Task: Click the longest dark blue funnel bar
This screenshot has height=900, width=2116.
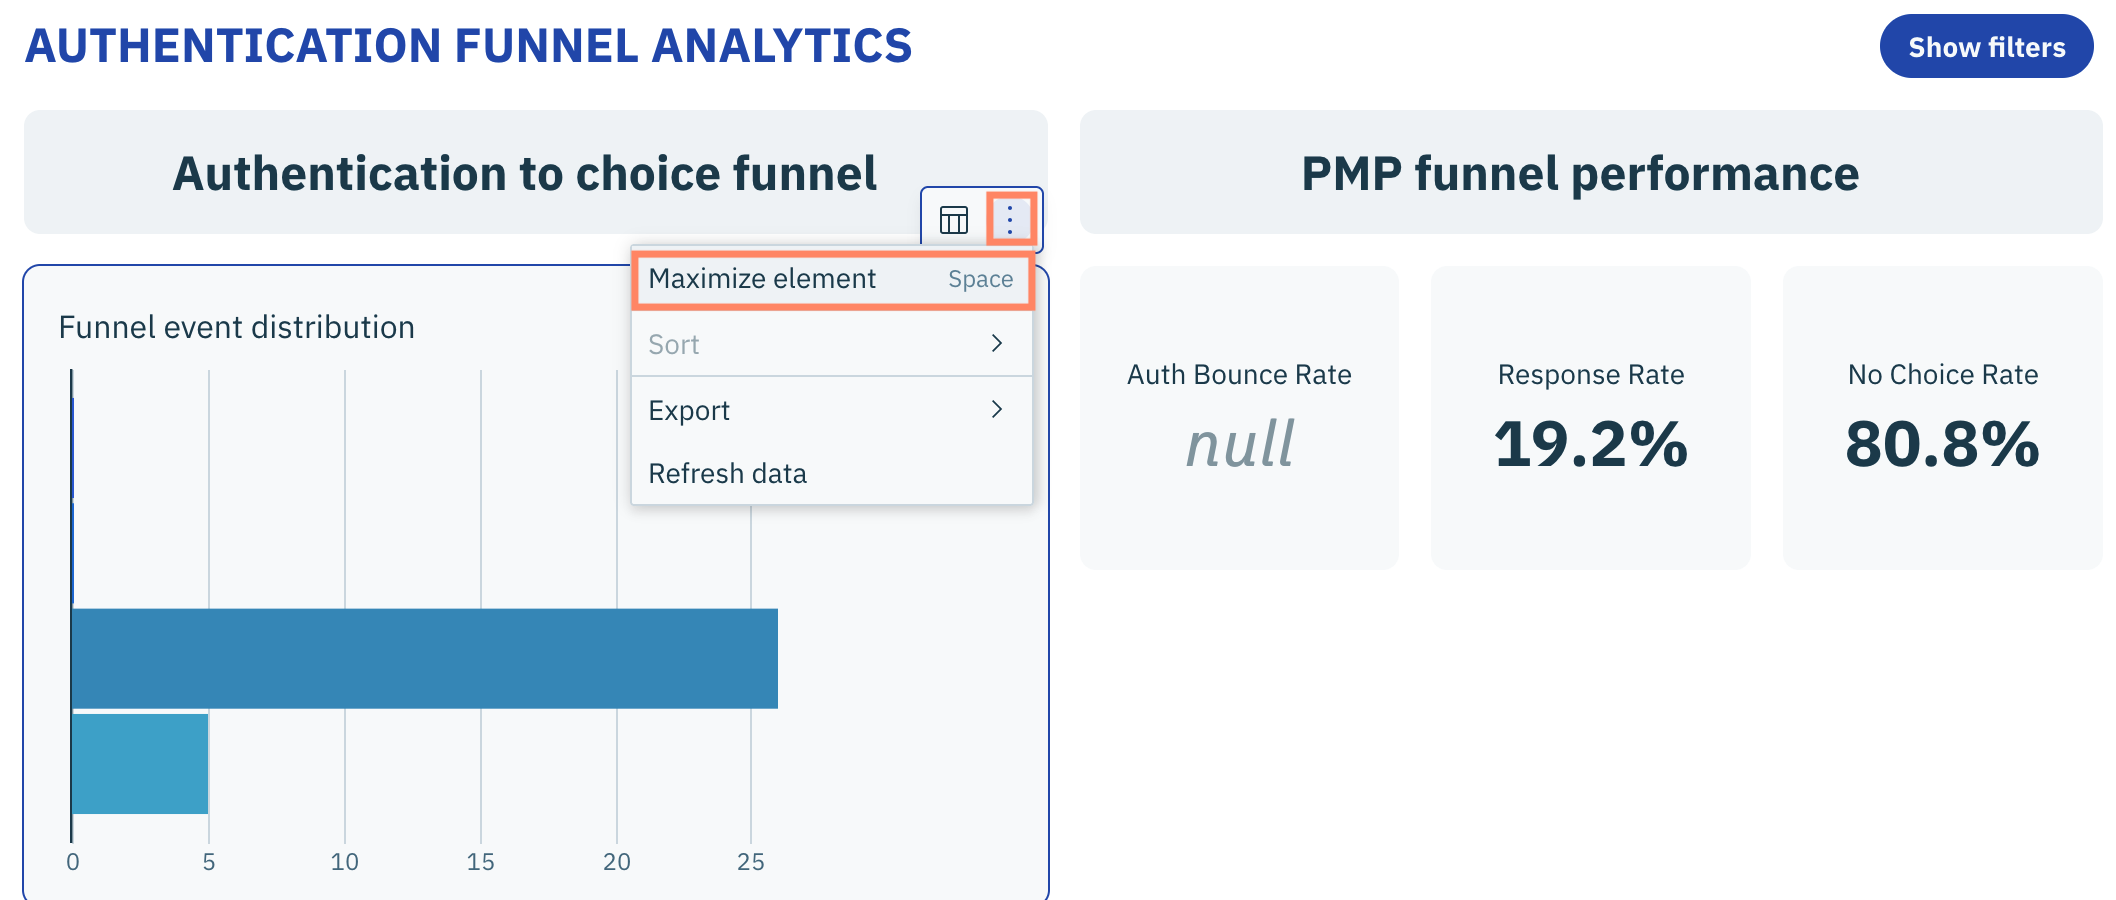Action: (424, 658)
